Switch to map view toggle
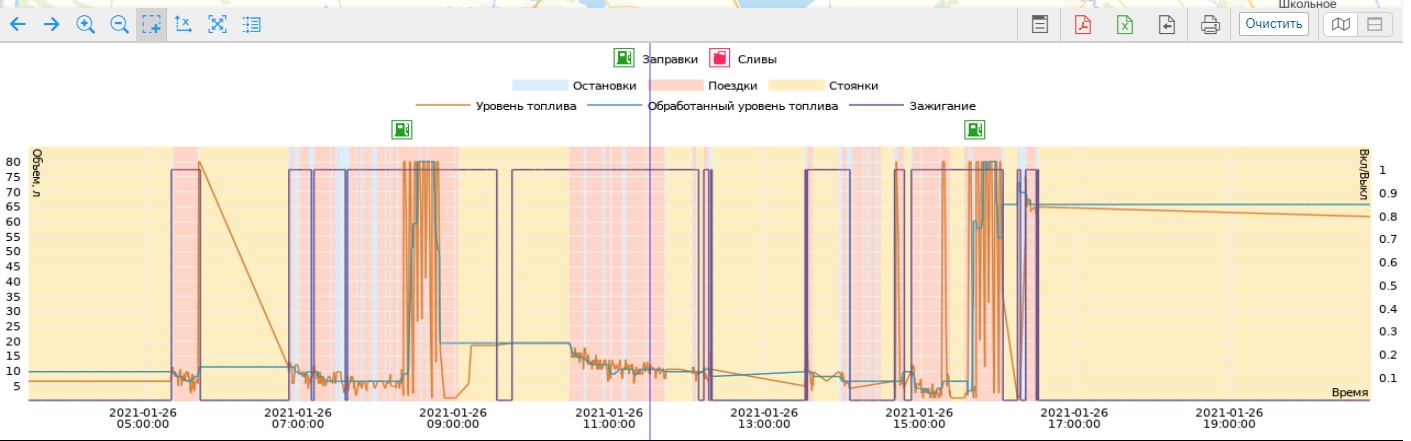Viewport: 1411px width, 441px height. [1342, 25]
